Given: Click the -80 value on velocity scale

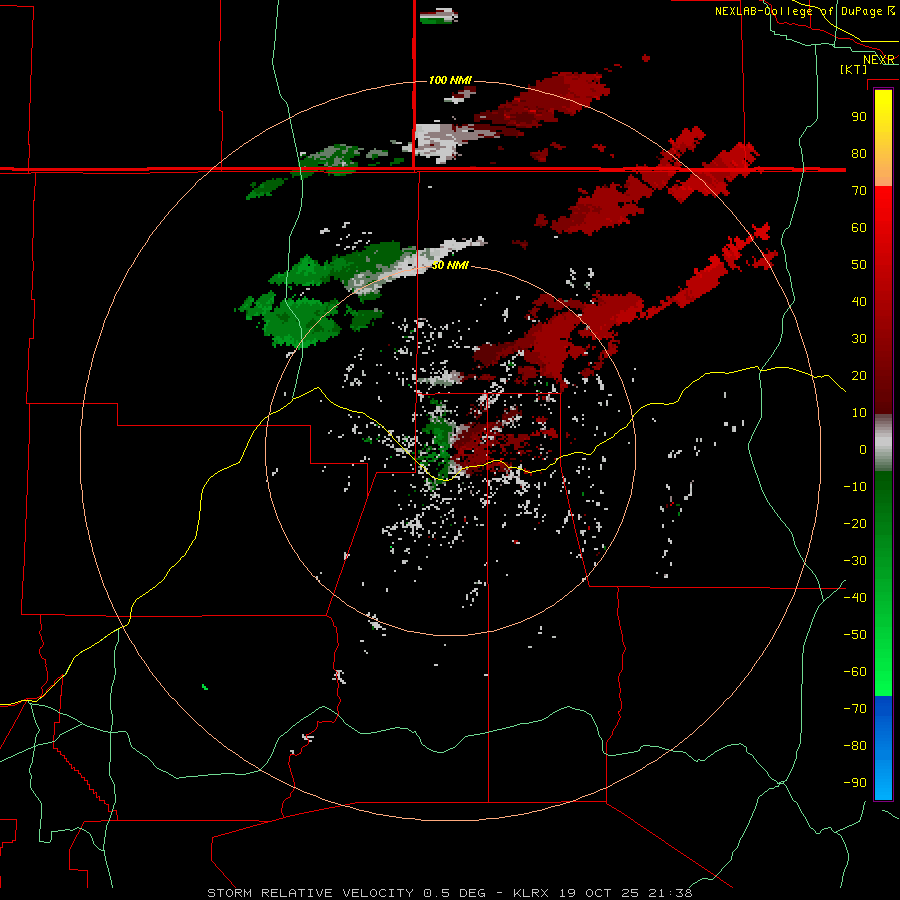Looking at the screenshot, I should pos(855,746).
